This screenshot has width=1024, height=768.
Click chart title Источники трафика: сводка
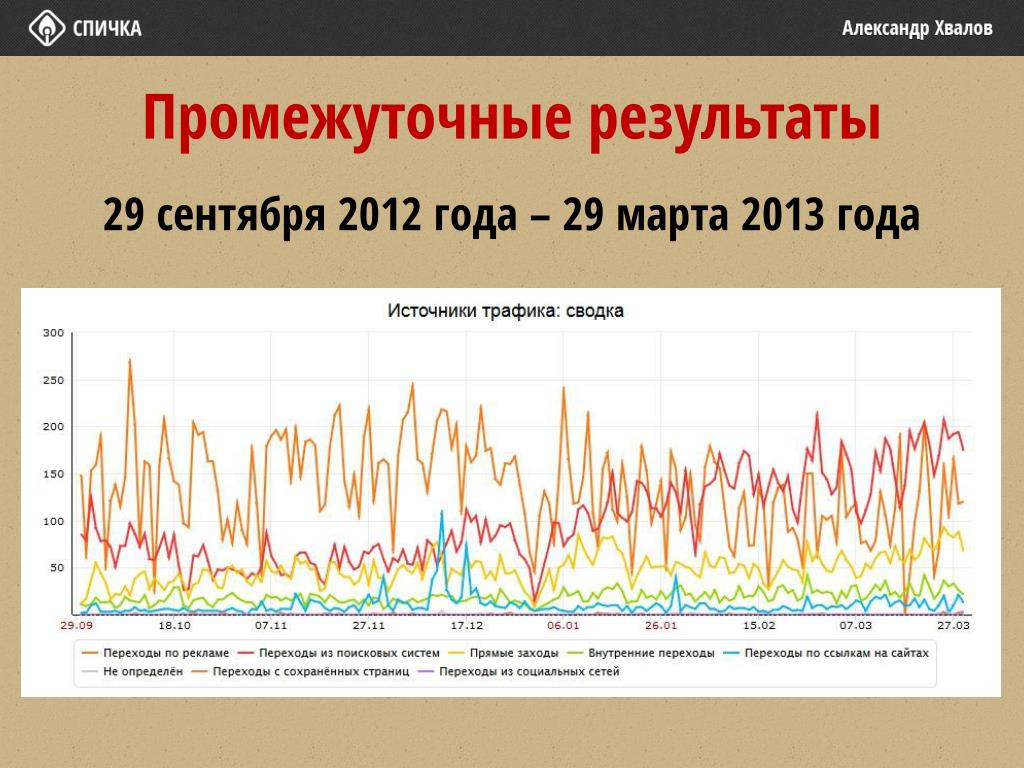(x=505, y=311)
